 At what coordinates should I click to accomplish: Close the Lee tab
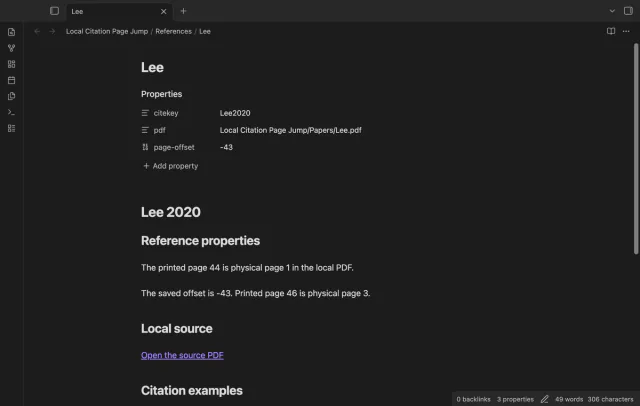[x=163, y=11]
